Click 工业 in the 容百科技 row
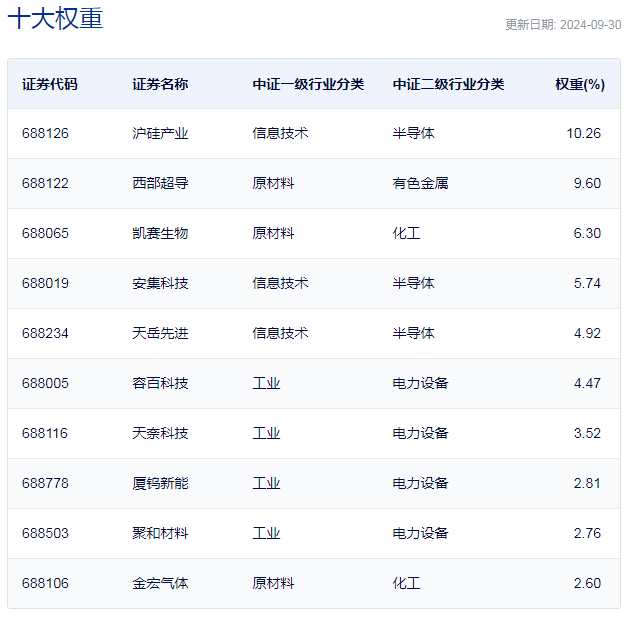628x620 pixels. [x=266, y=383]
